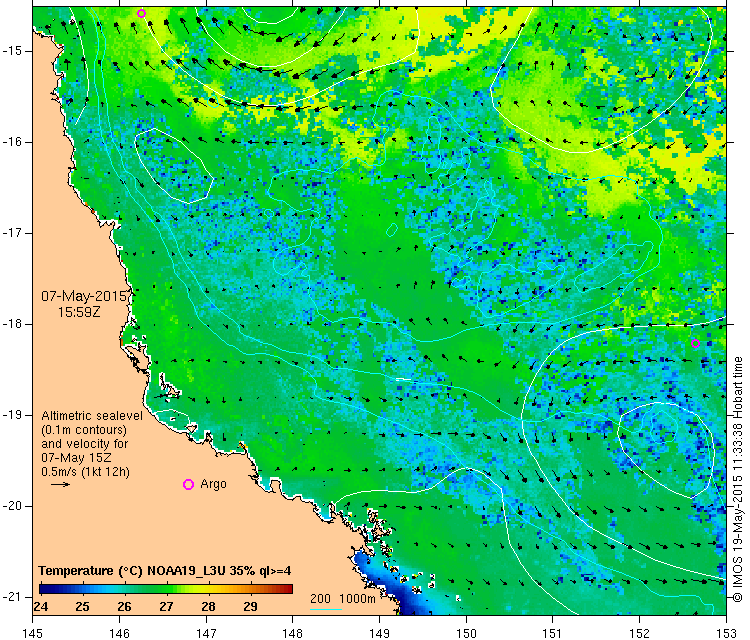The width and height of the screenshot is (750, 640).
Task: Click latitude axis label '-18'
Action: click(x=11, y=324)
